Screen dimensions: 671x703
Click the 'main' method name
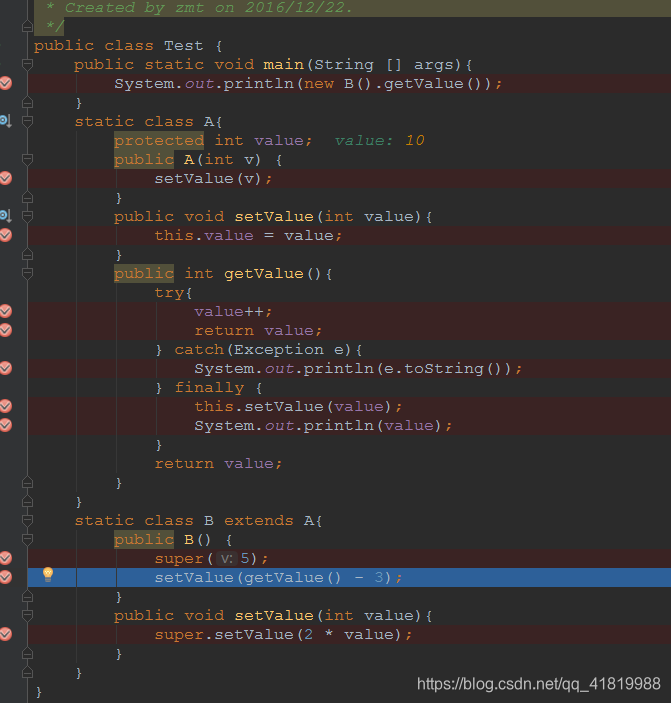[x=283, y=64]
